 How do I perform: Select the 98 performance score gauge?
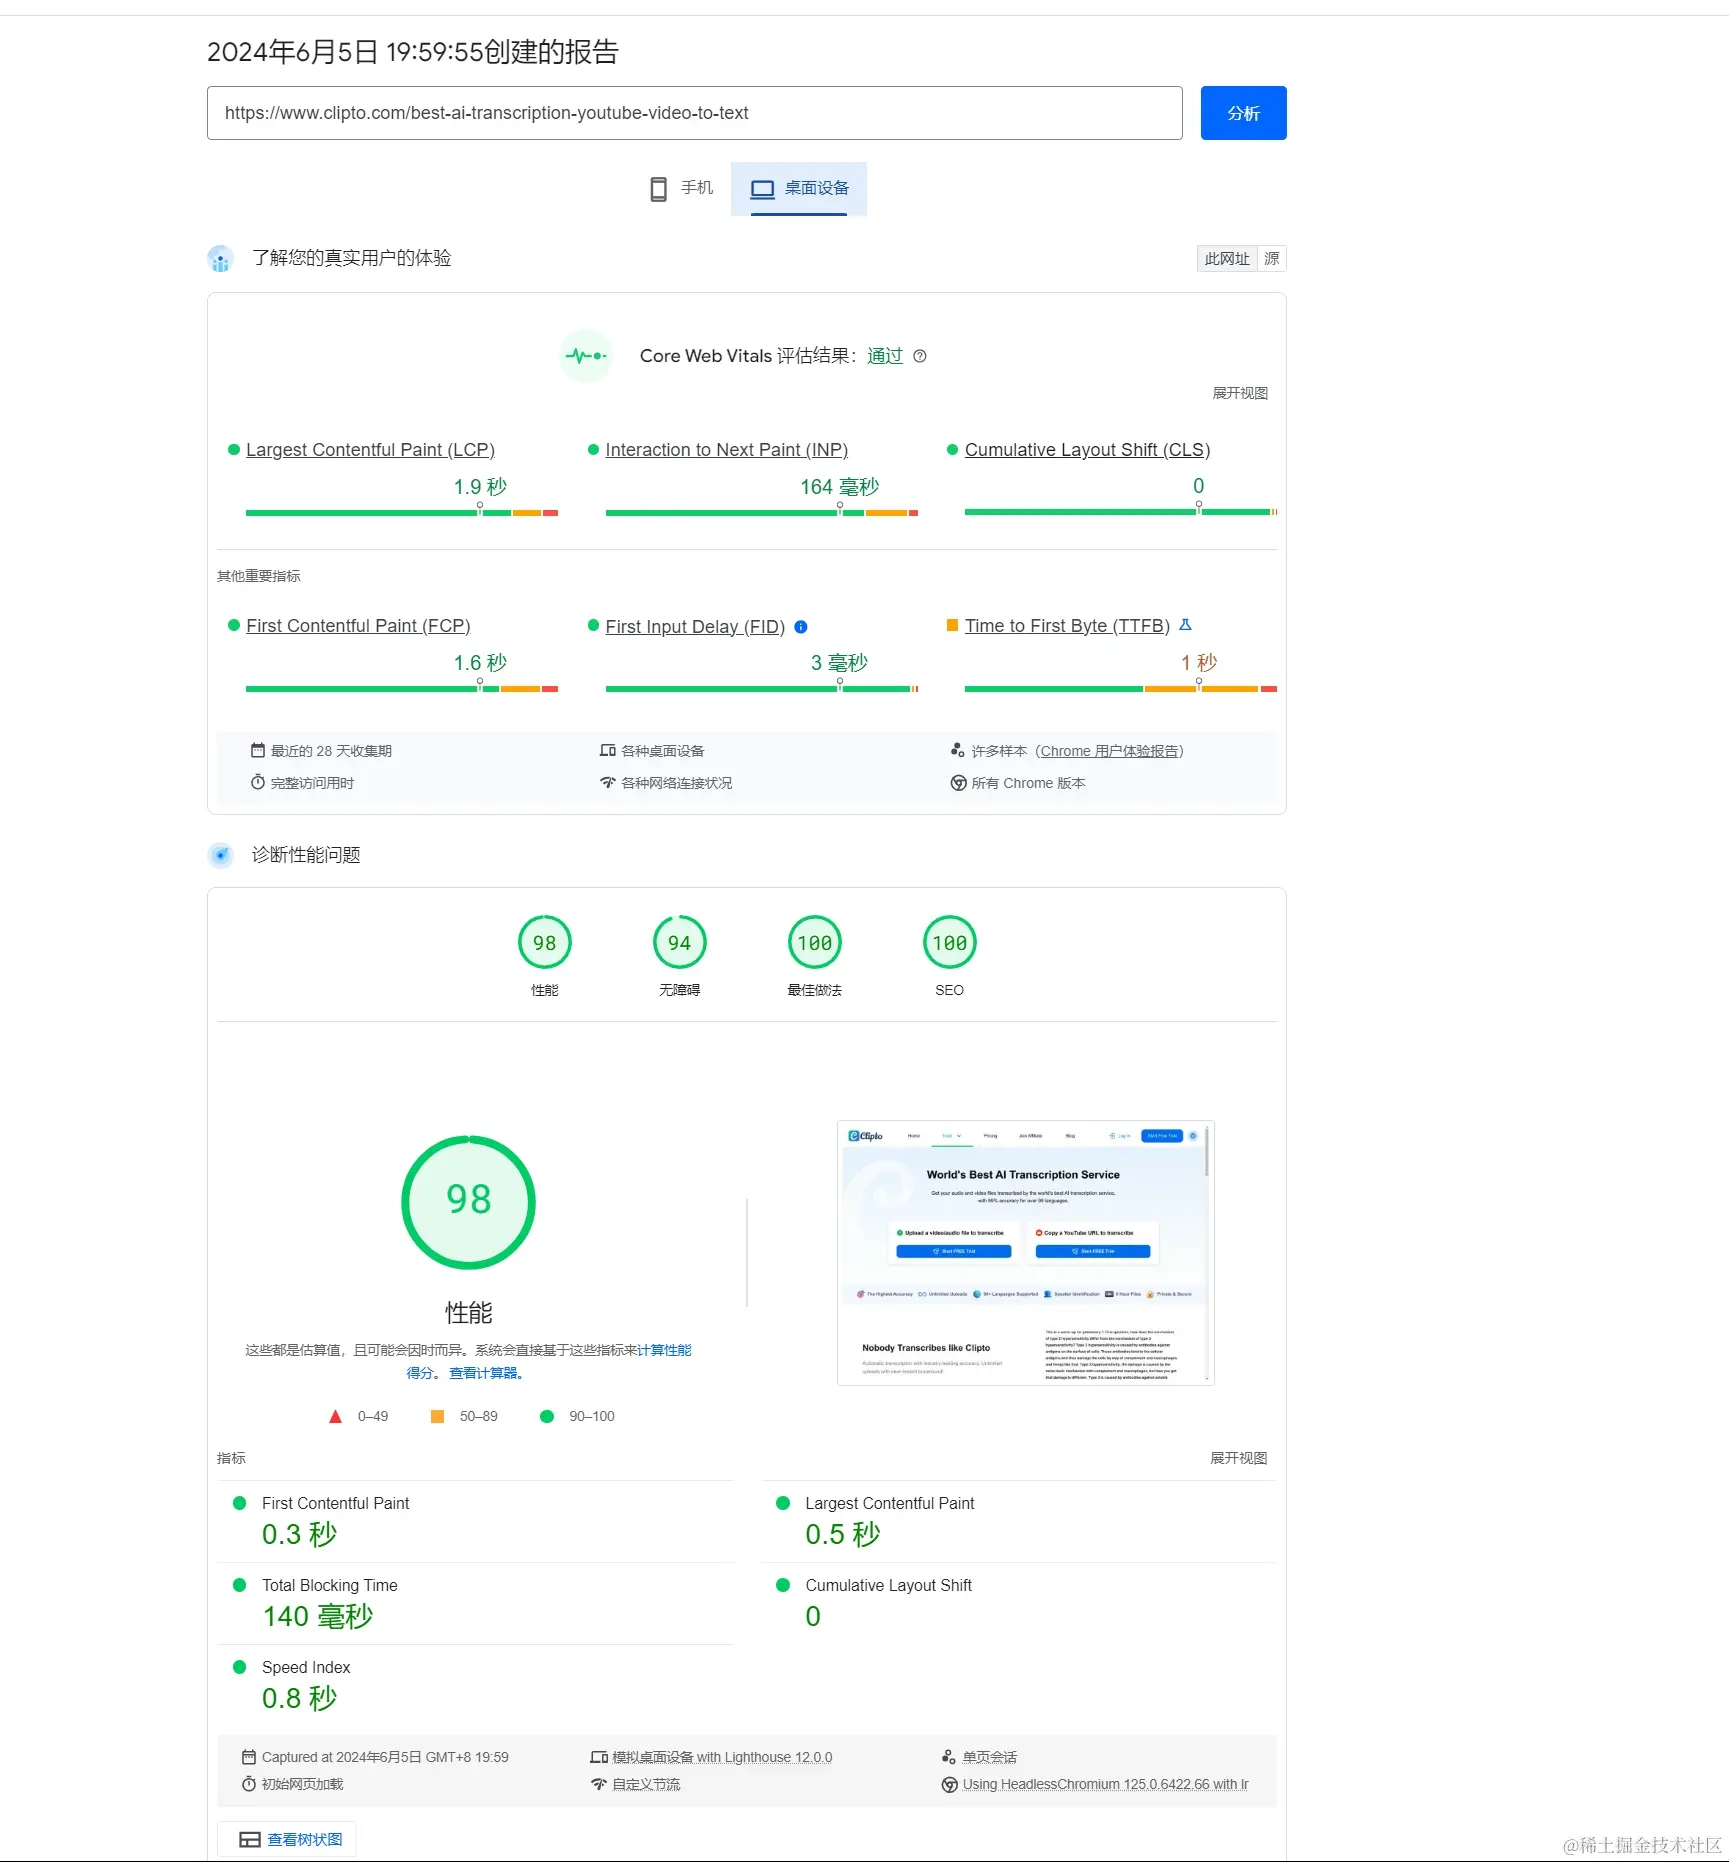point(545,943)
